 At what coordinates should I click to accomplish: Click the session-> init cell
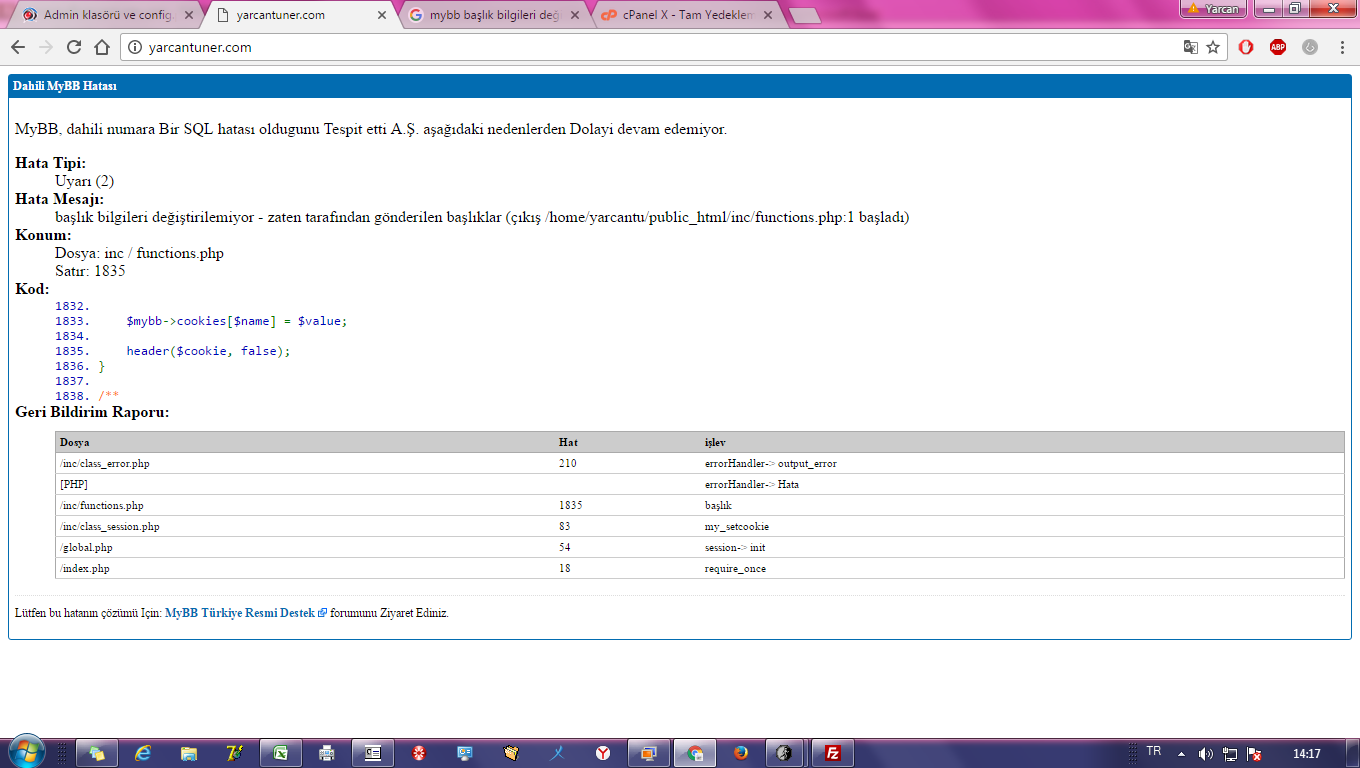[1022, 547]
